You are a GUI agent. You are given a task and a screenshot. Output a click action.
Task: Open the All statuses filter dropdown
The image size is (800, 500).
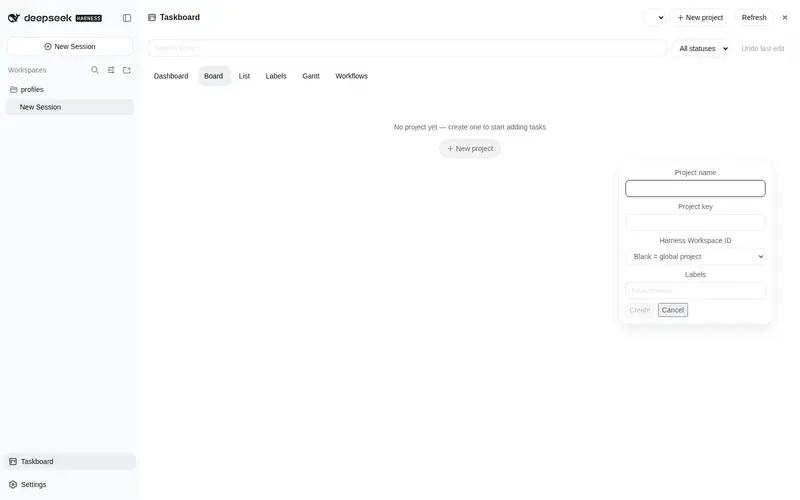click(703, 48)
